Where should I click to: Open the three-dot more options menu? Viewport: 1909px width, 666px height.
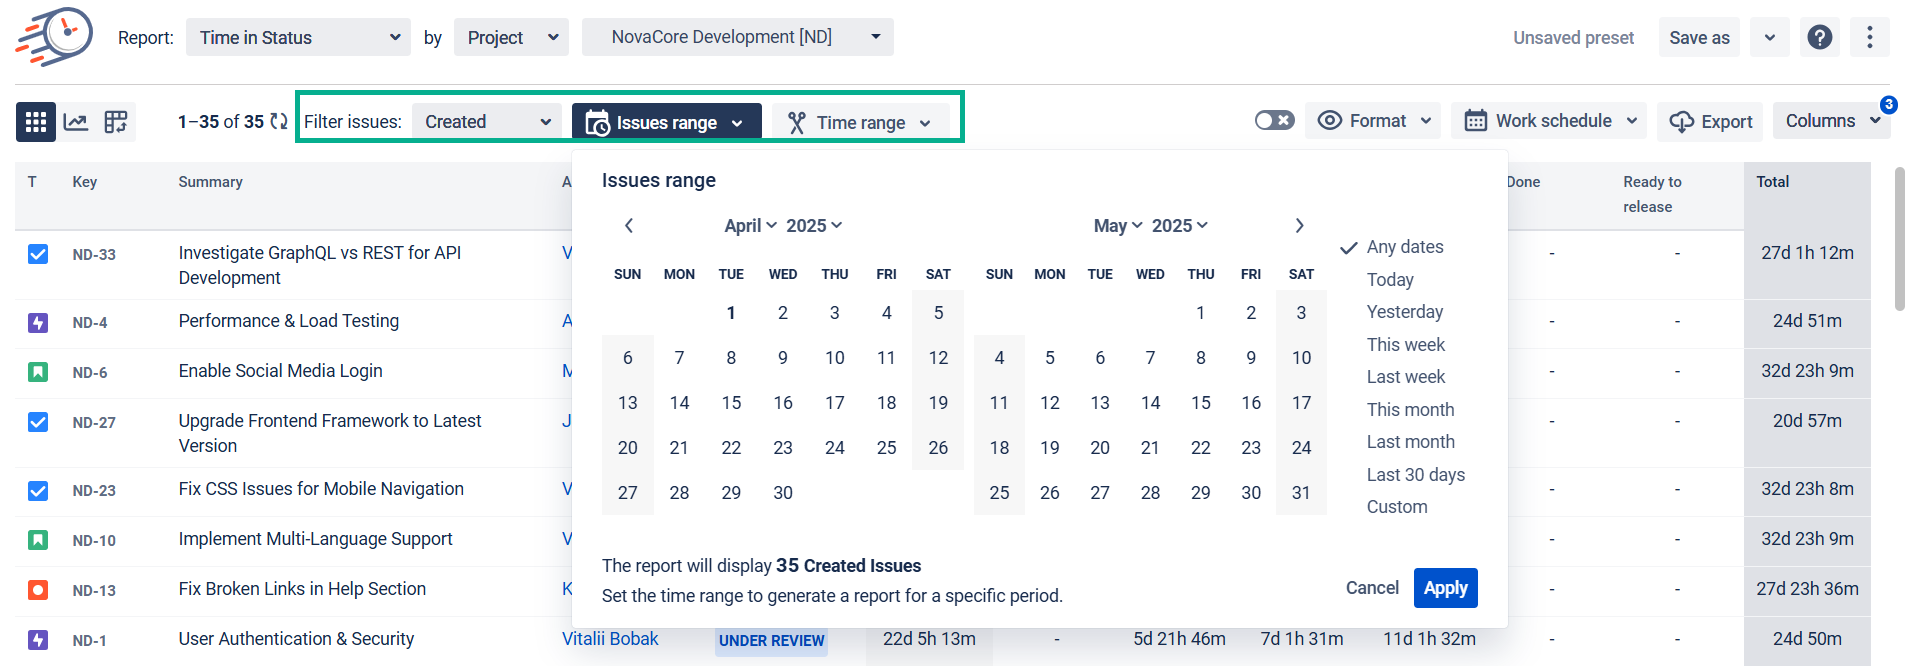(x=1869, y=38)
